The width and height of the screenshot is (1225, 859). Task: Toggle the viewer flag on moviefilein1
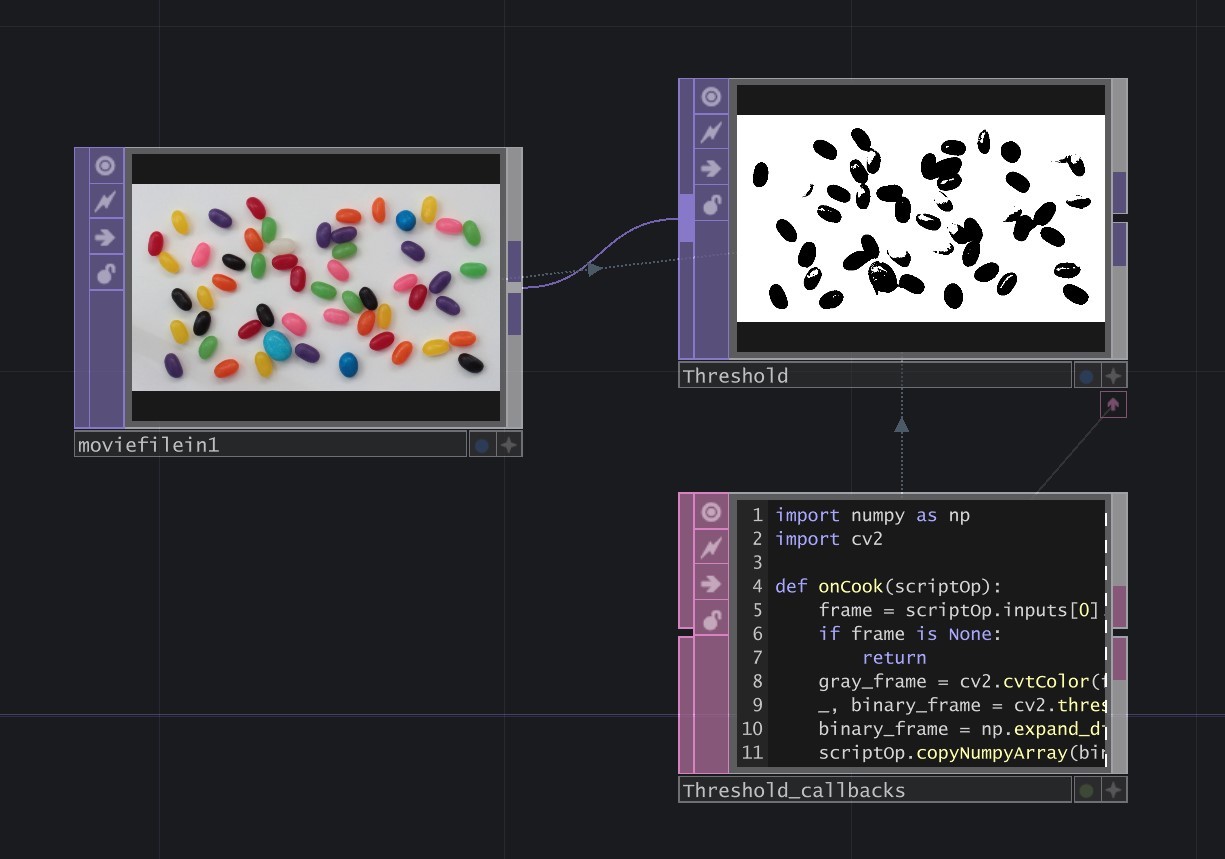105,166
